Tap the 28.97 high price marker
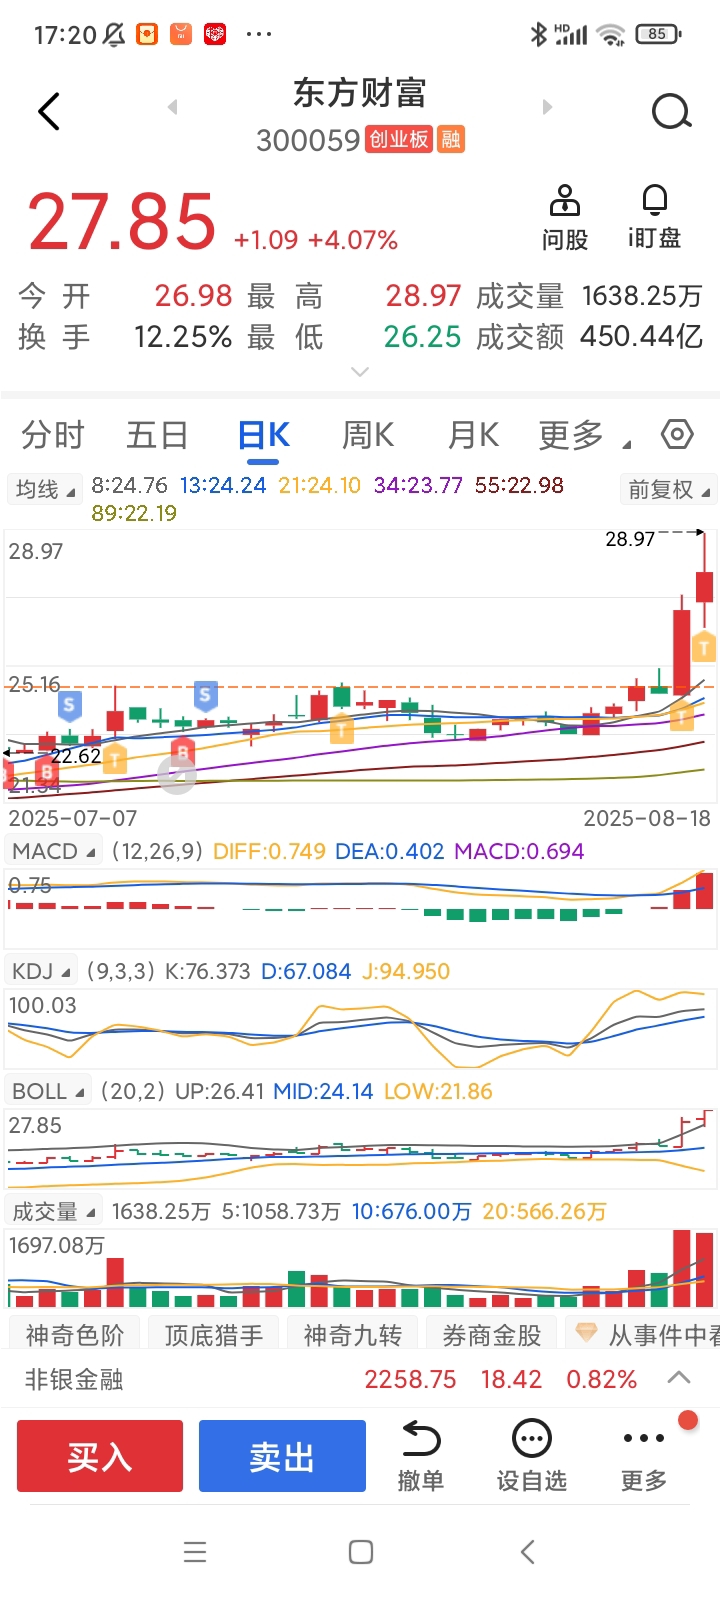 point(630,539)
